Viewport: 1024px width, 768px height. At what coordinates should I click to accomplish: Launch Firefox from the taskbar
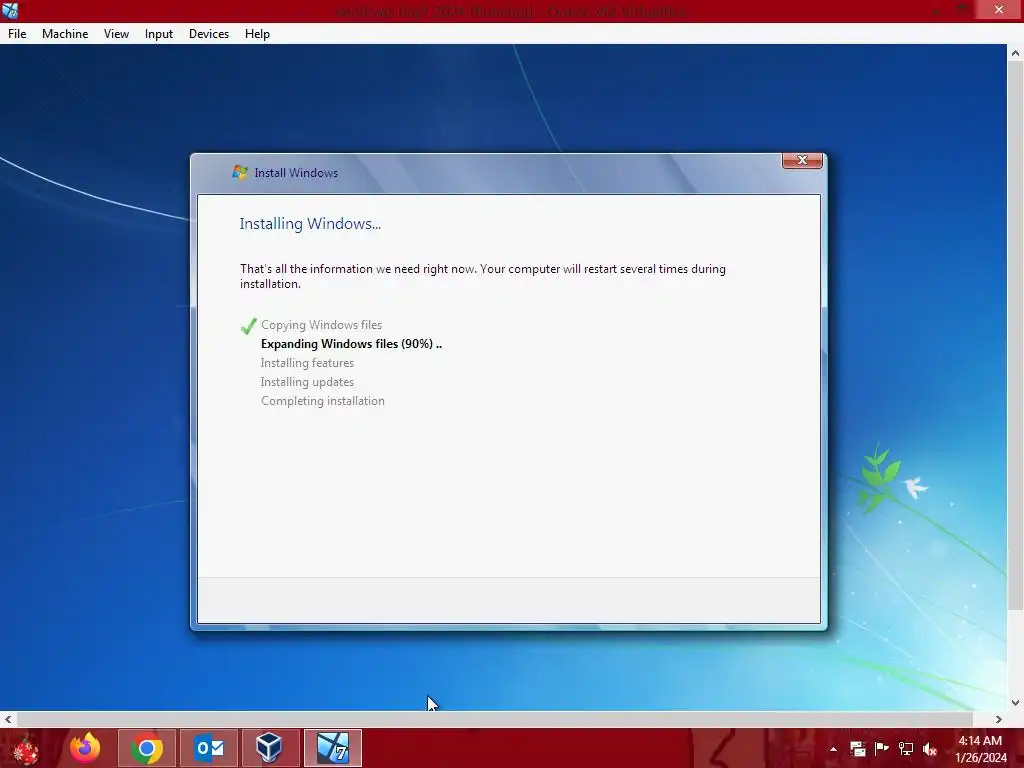(85, 748)
